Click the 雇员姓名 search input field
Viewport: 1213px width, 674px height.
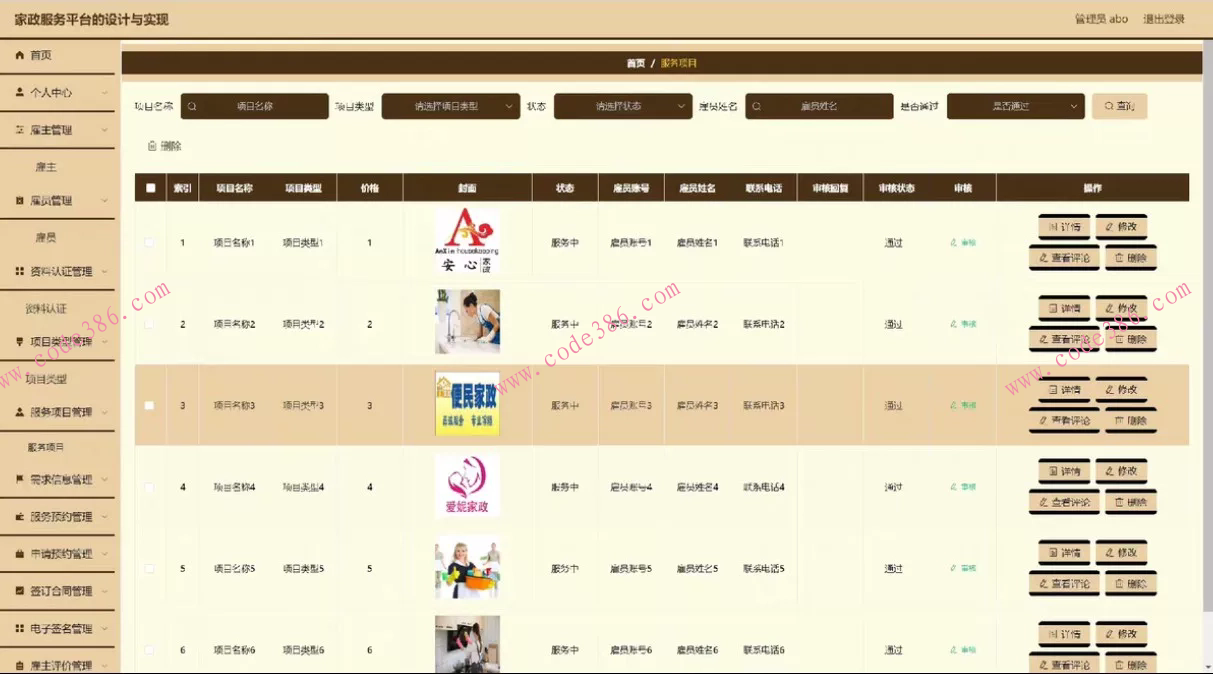tap(819, 106)
